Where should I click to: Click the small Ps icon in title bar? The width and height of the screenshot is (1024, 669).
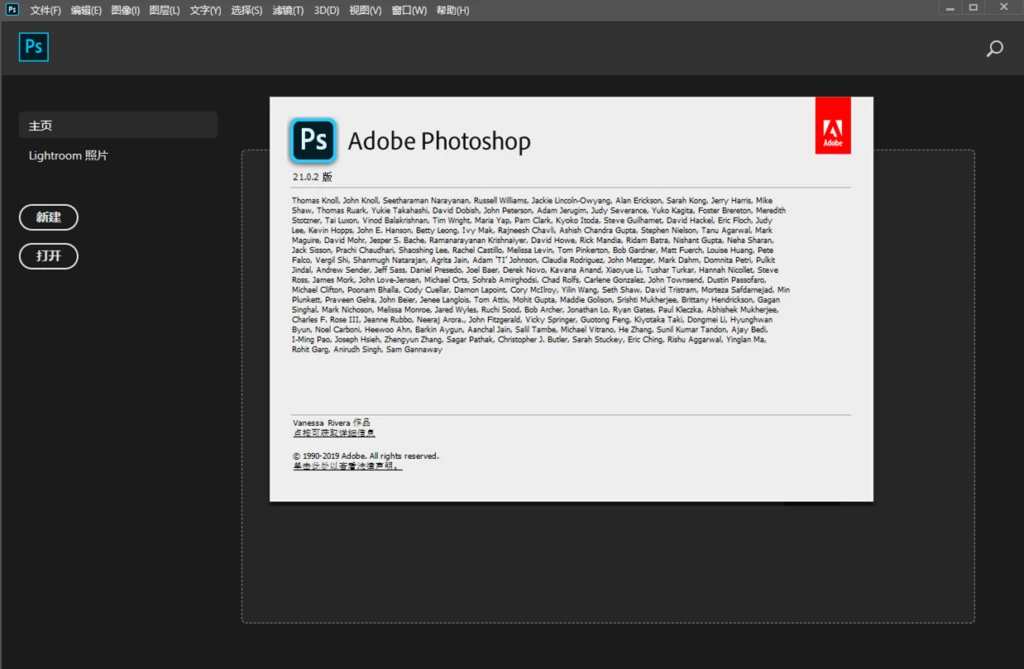[x=12, y=9]
